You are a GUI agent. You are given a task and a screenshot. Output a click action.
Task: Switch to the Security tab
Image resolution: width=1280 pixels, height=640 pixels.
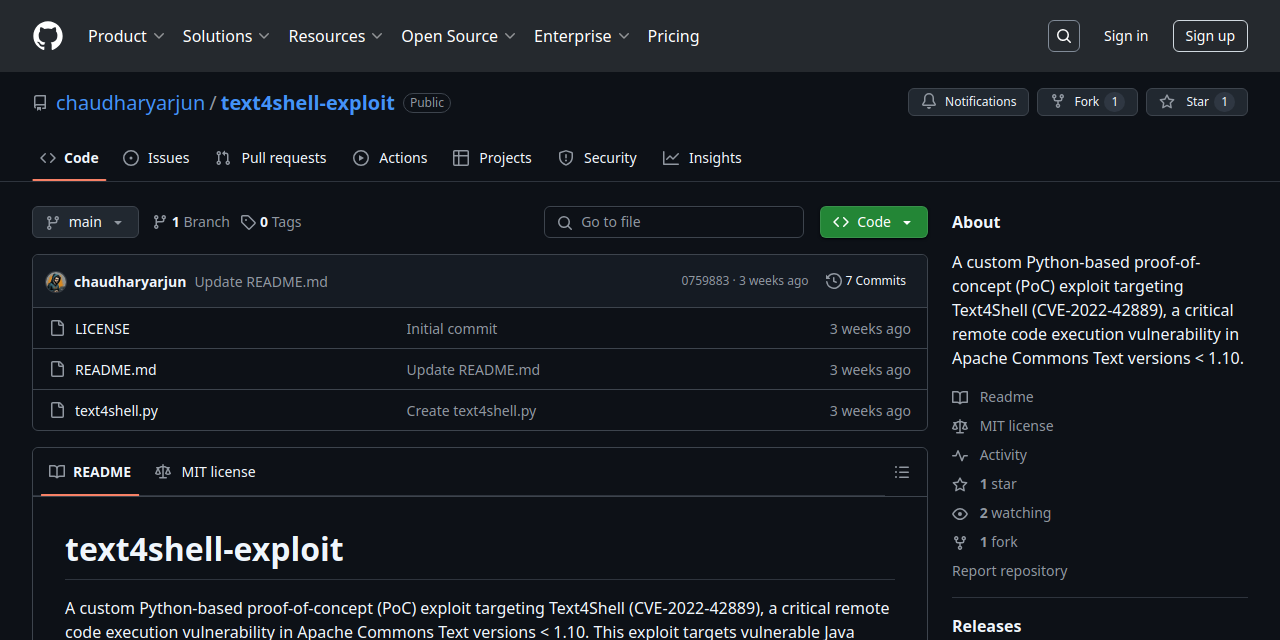pyautogui.click(x=597, y=158)
